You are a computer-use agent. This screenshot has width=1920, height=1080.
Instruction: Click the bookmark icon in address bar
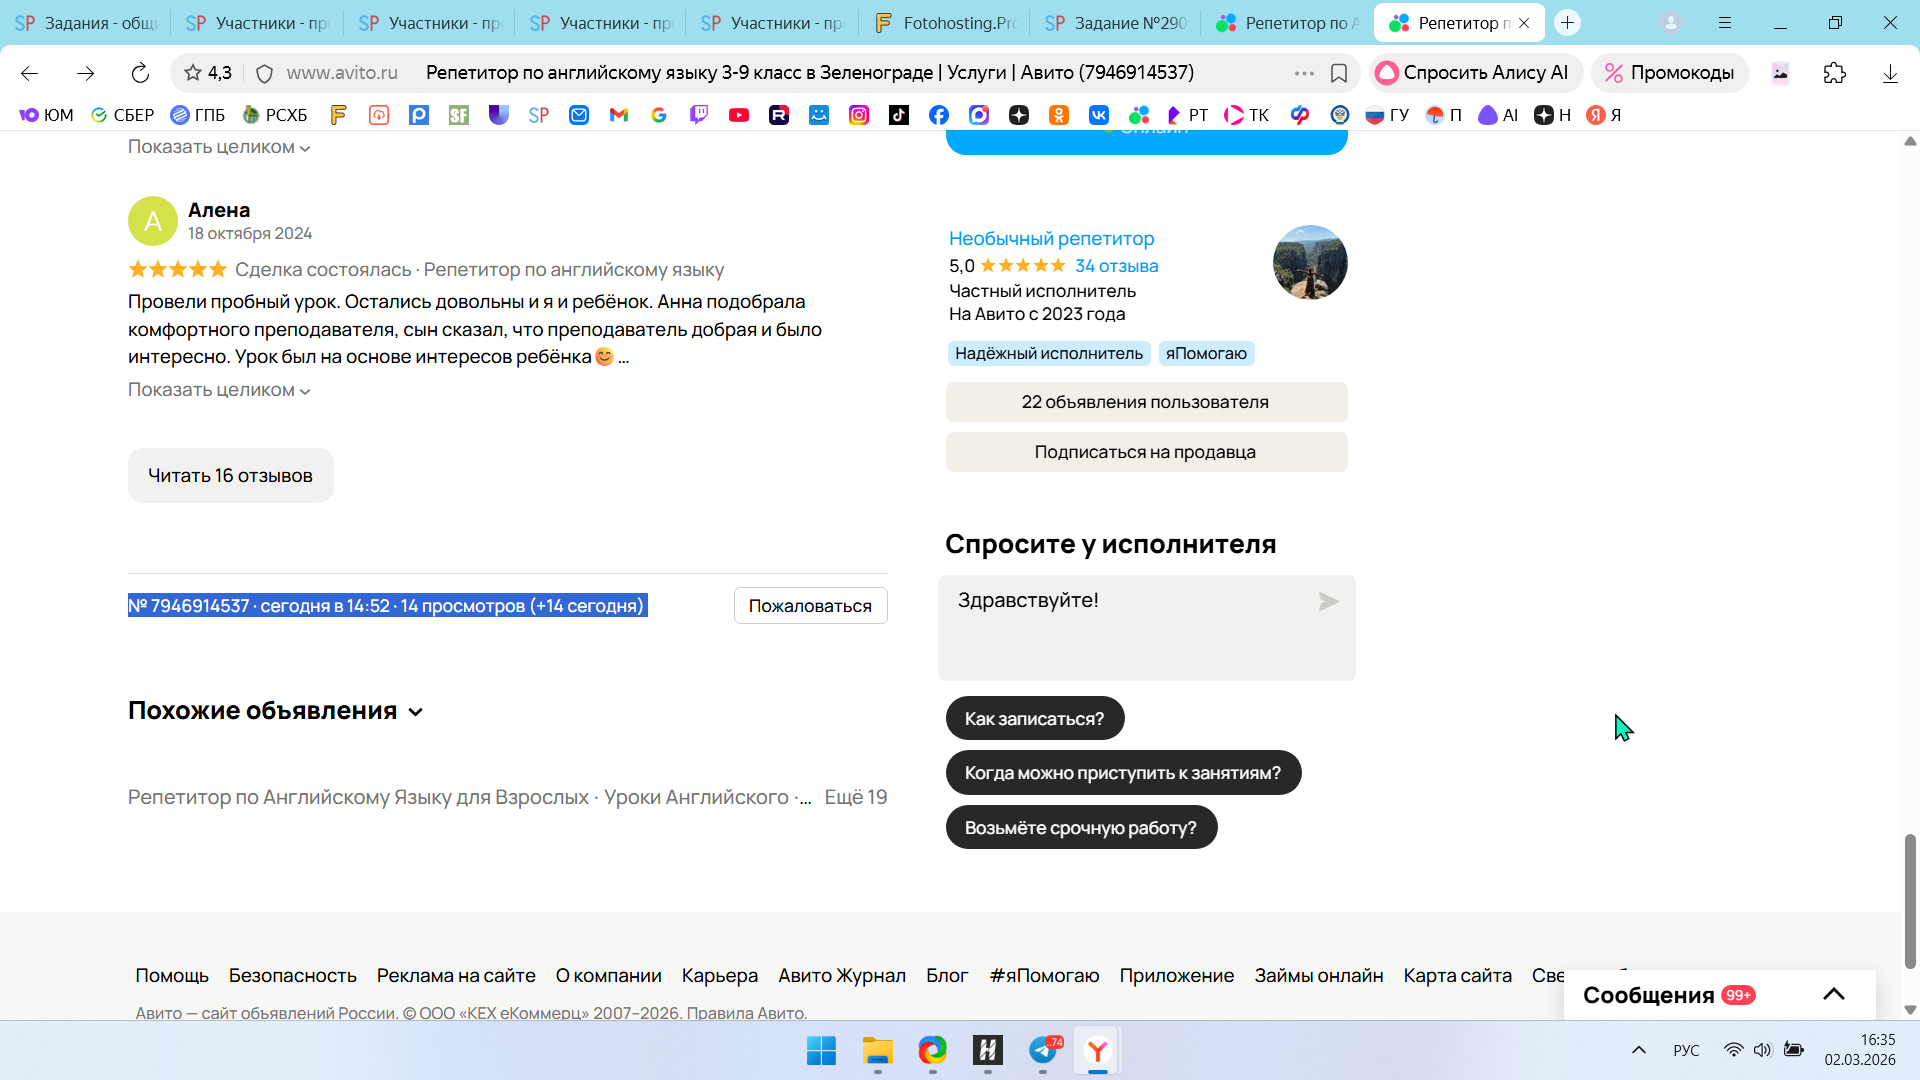pyautogui.click(x=1339, y=73)
